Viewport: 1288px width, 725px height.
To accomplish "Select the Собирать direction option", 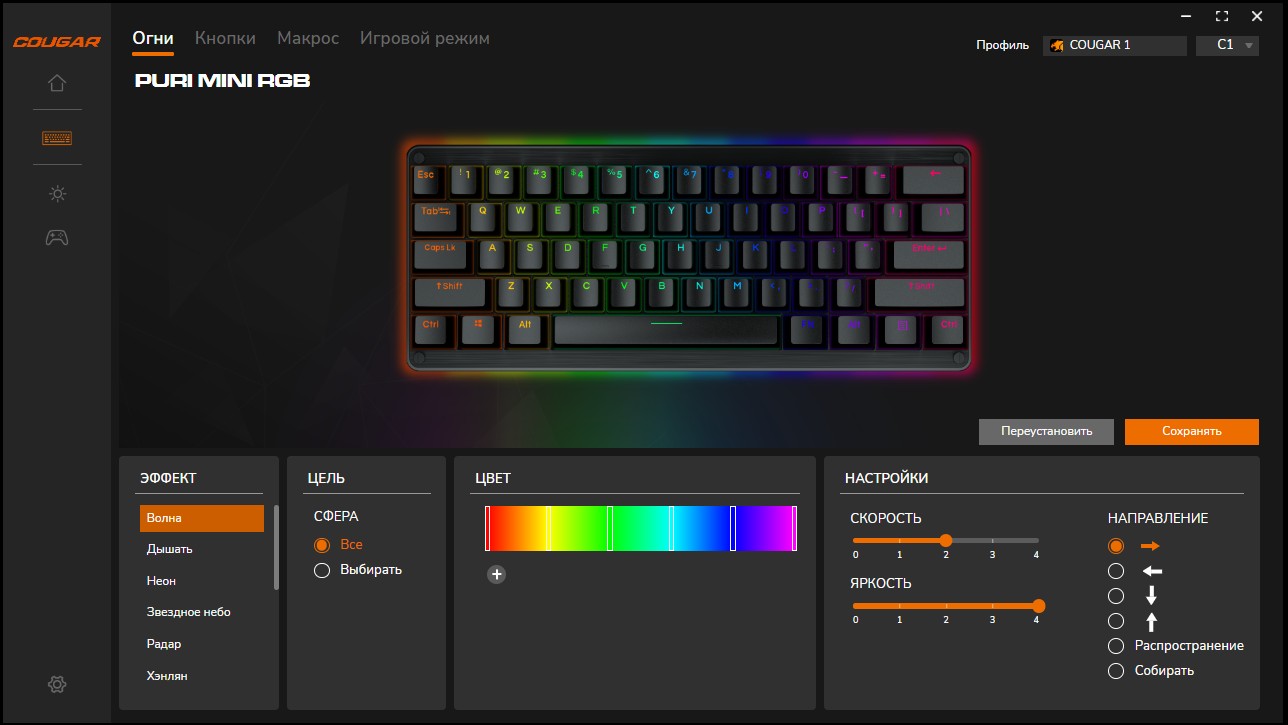I will click(x=1152, y=671).
